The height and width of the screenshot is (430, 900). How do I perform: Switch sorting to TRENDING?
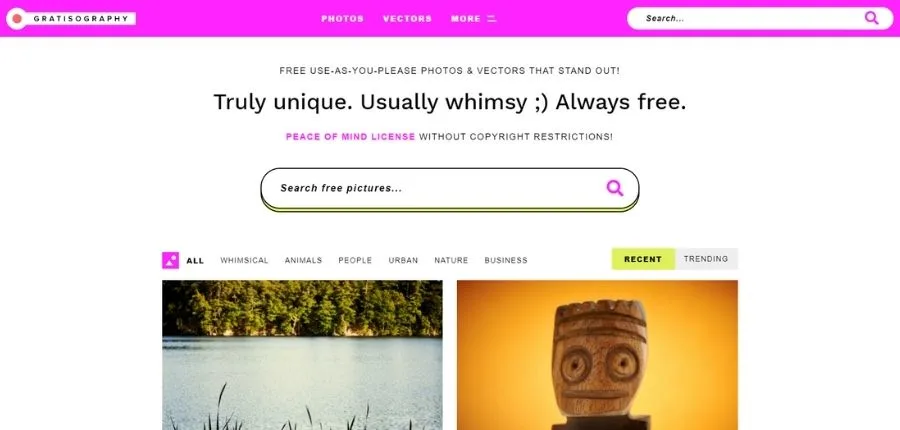point(706,259)
